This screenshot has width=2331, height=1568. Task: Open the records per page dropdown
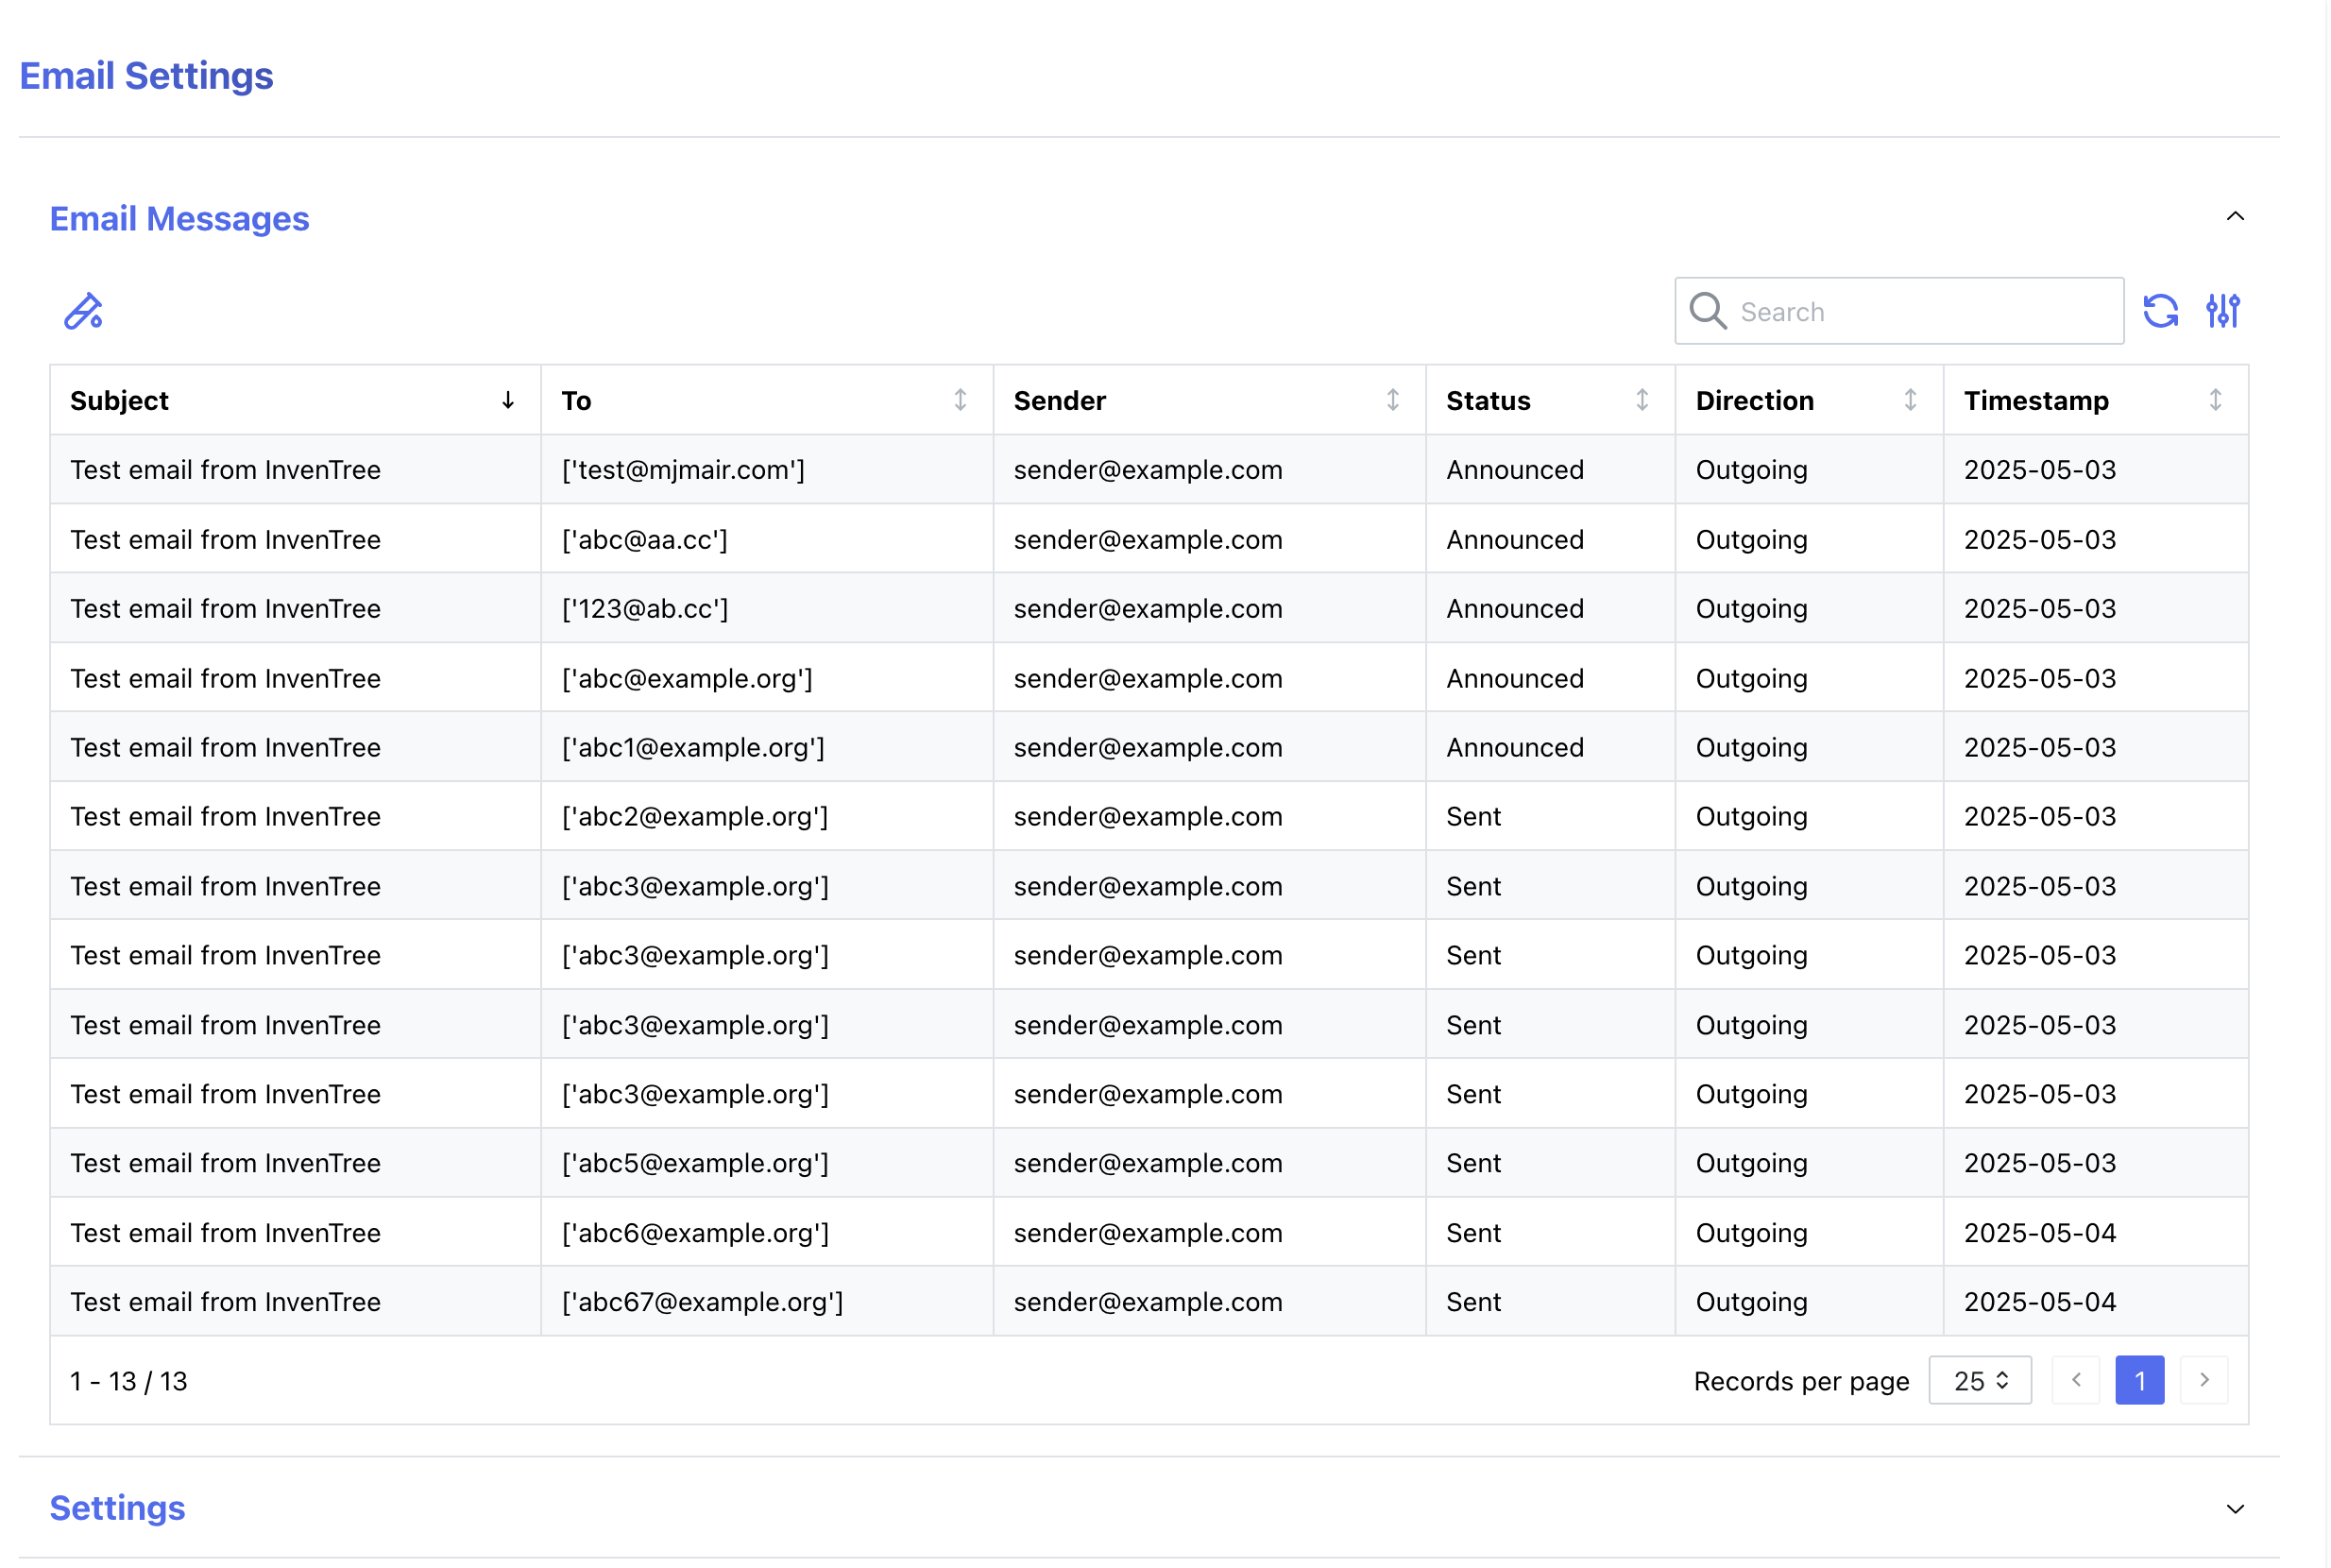1979,1380
